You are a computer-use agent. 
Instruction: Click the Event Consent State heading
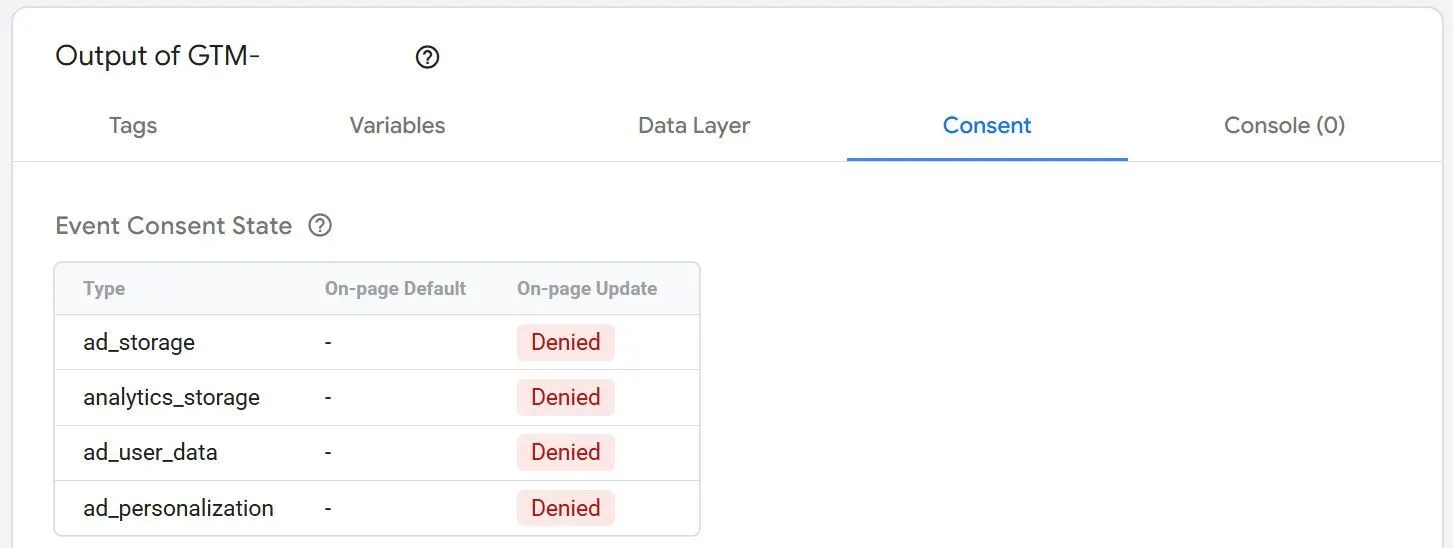pos(174,226)
